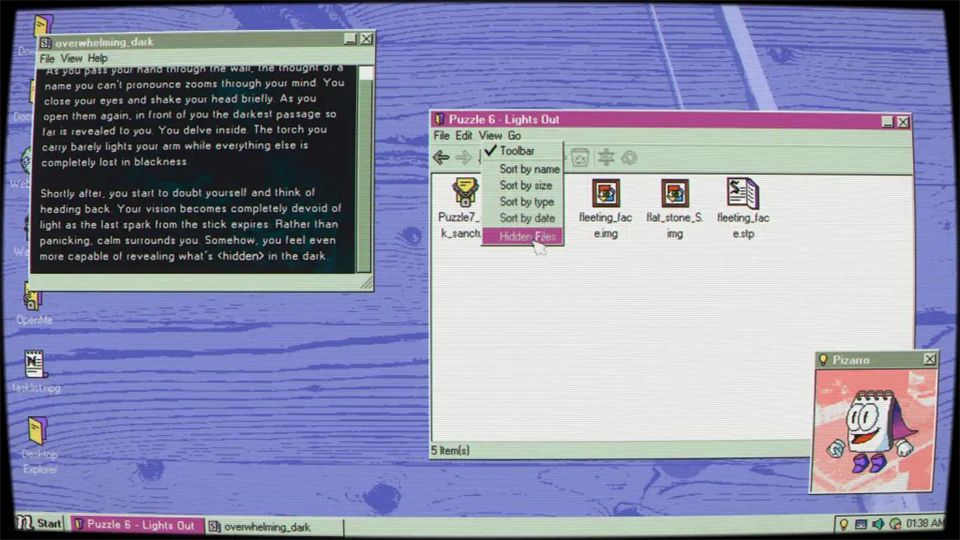Toggle Hidden Files in View menu
The width and height of the screenshot is (960, 540).
tap(522, 236)
